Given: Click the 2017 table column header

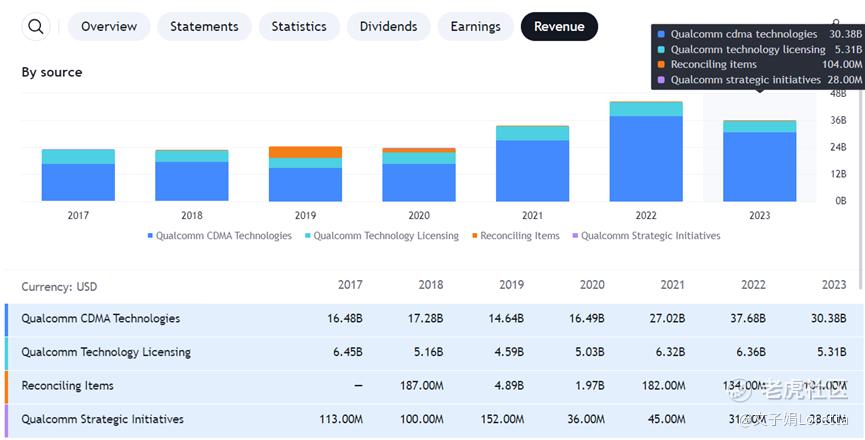Looking at the screenshot, I should 350,285.
